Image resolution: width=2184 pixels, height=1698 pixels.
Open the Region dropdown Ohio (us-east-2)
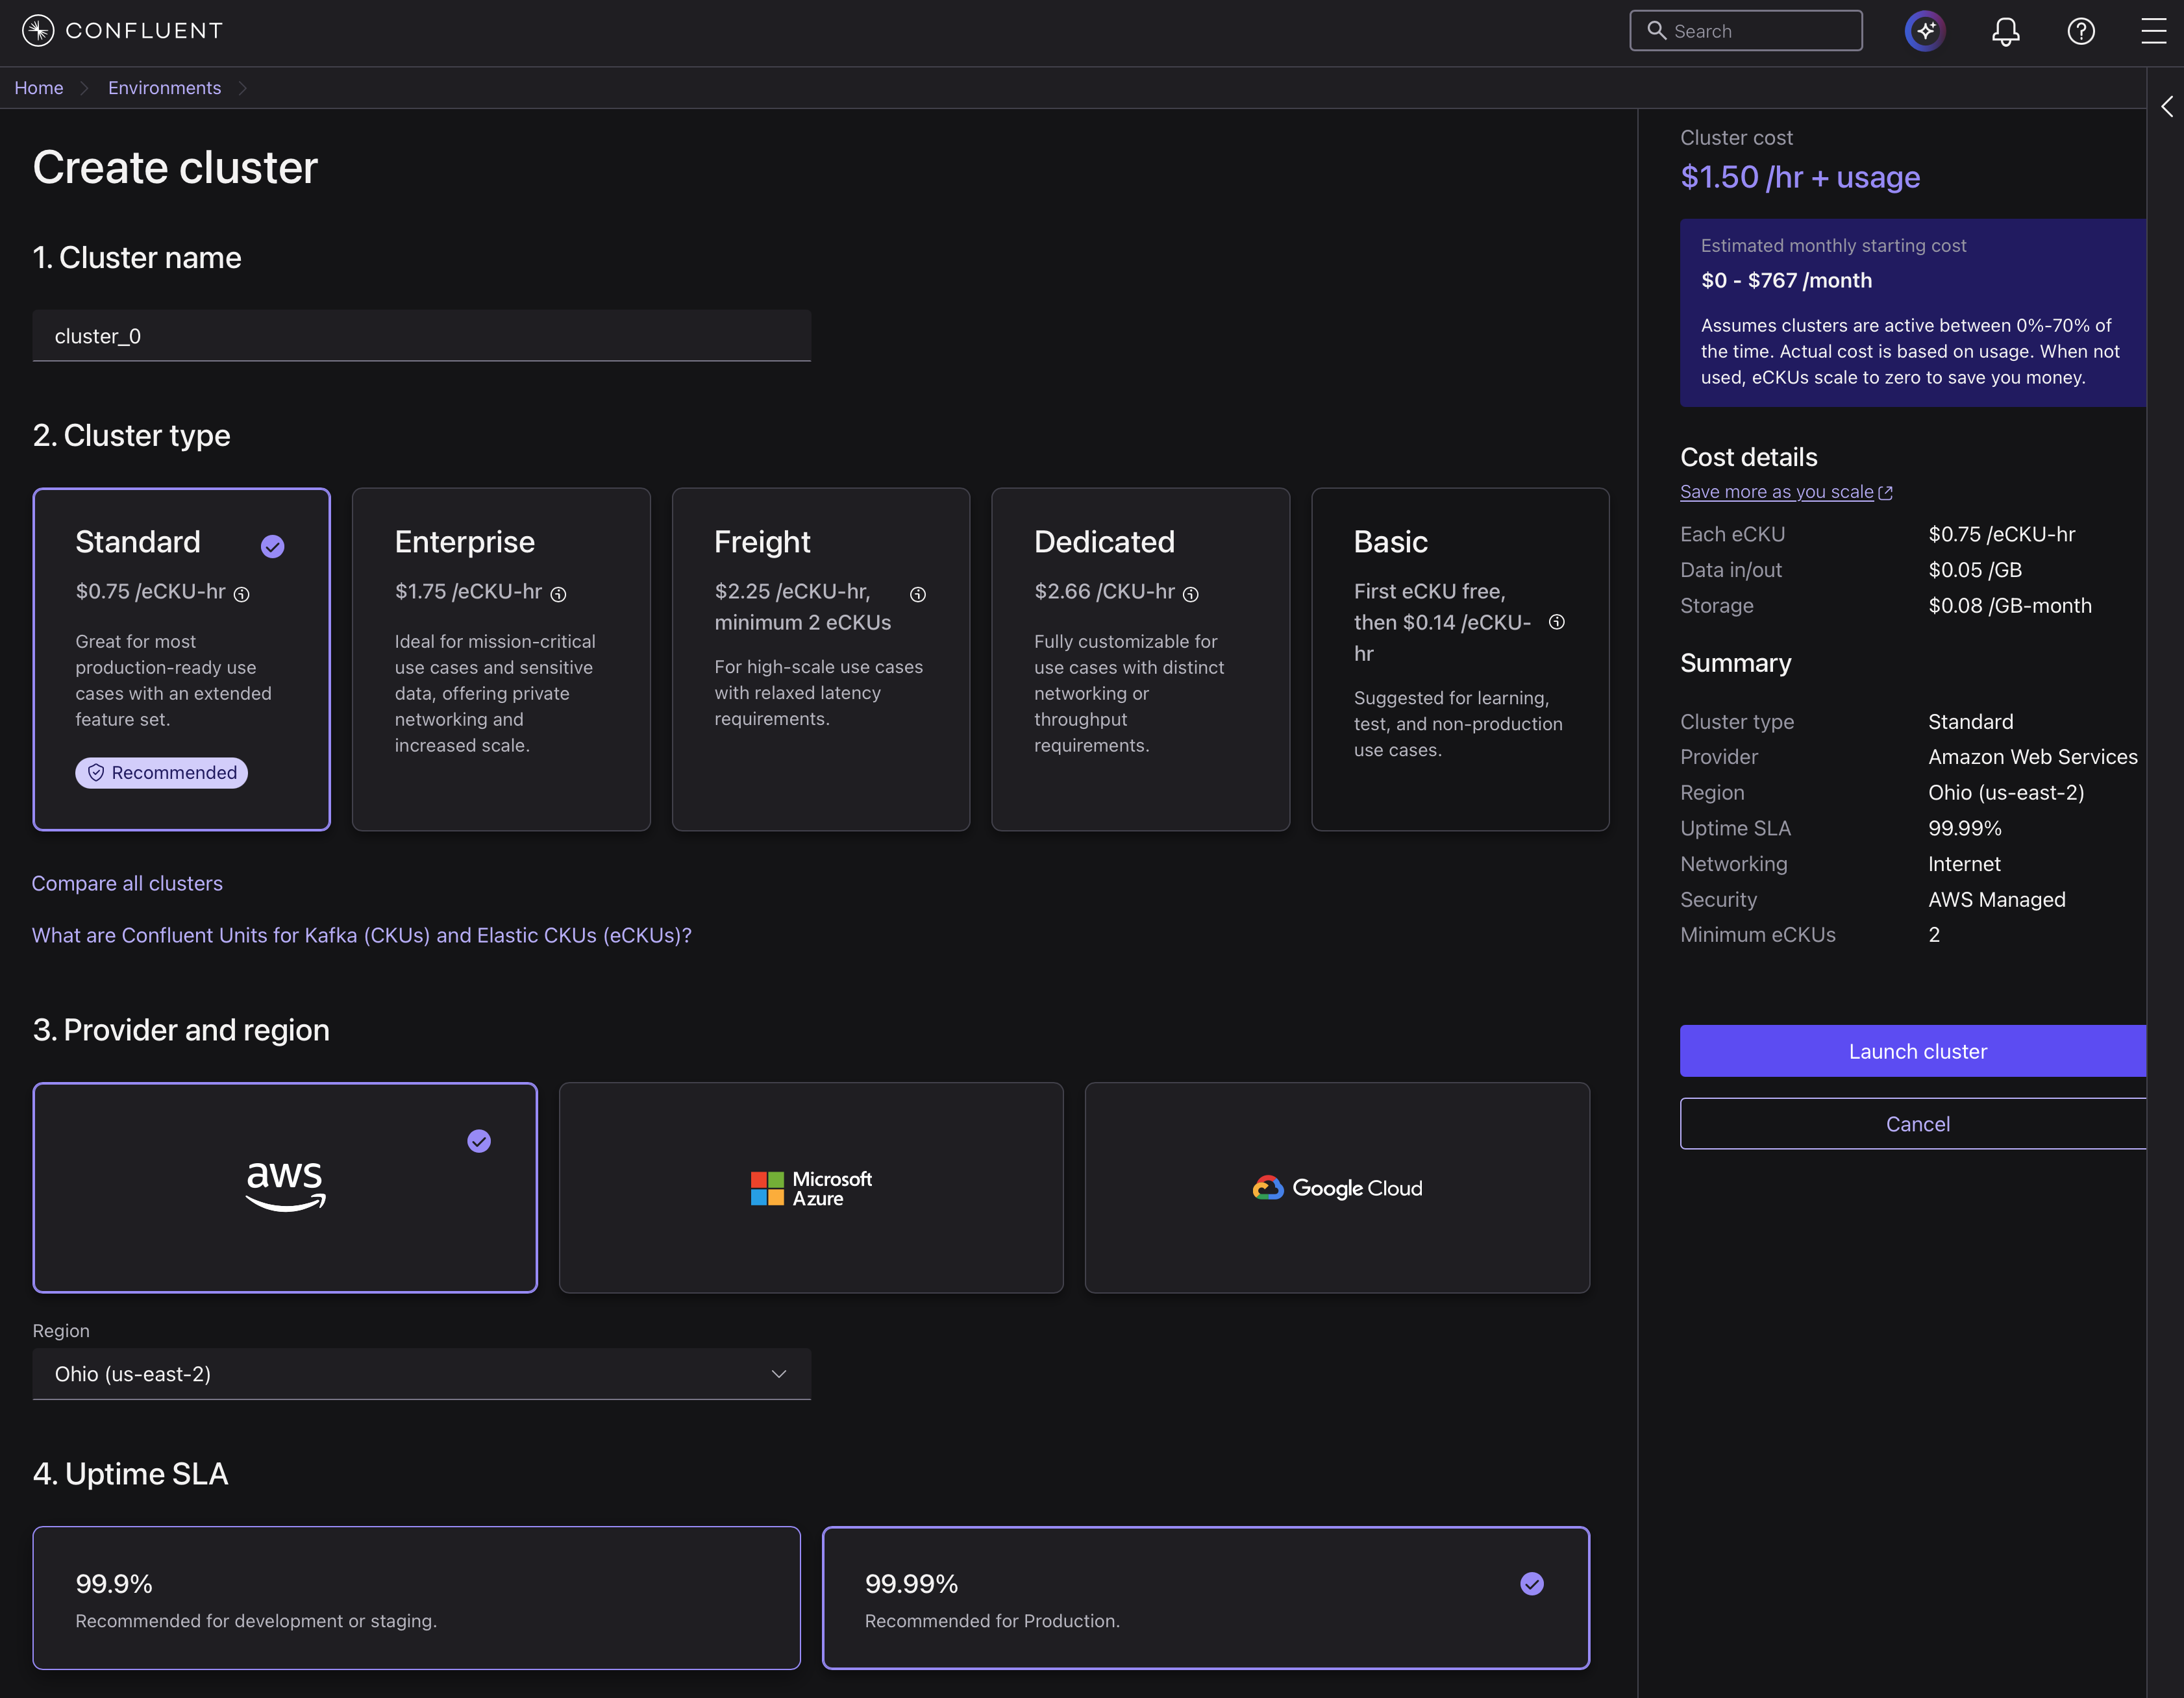pos(422,1374)
